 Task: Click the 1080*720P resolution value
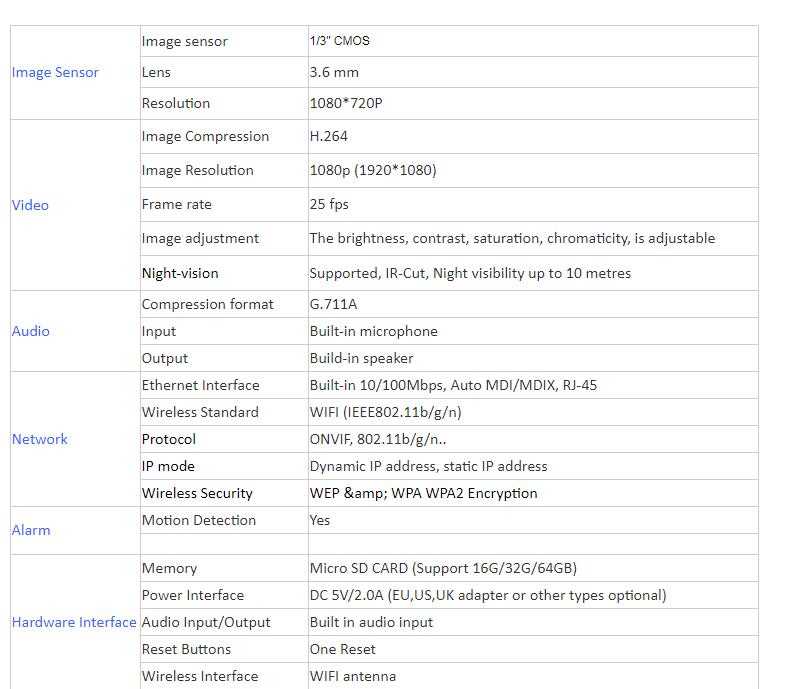point(346,103)
